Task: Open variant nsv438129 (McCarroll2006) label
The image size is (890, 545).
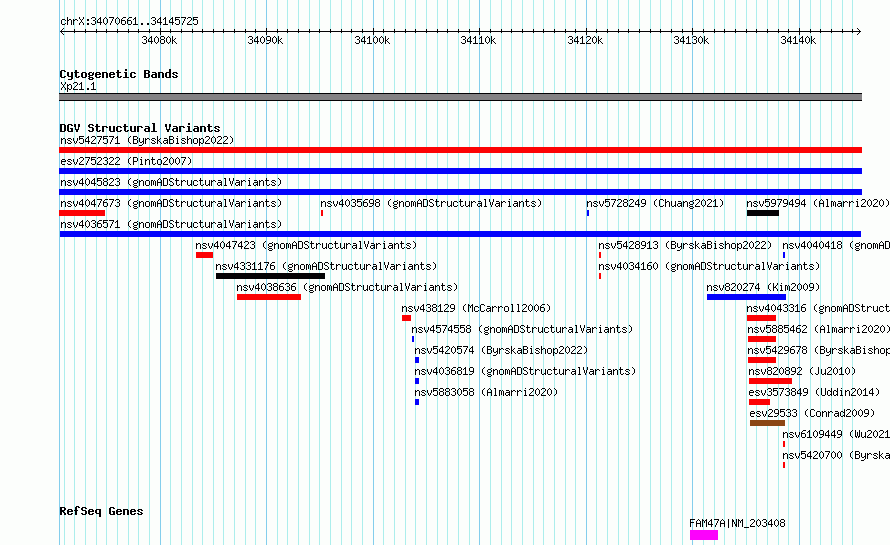Action: tap(476, 308)
